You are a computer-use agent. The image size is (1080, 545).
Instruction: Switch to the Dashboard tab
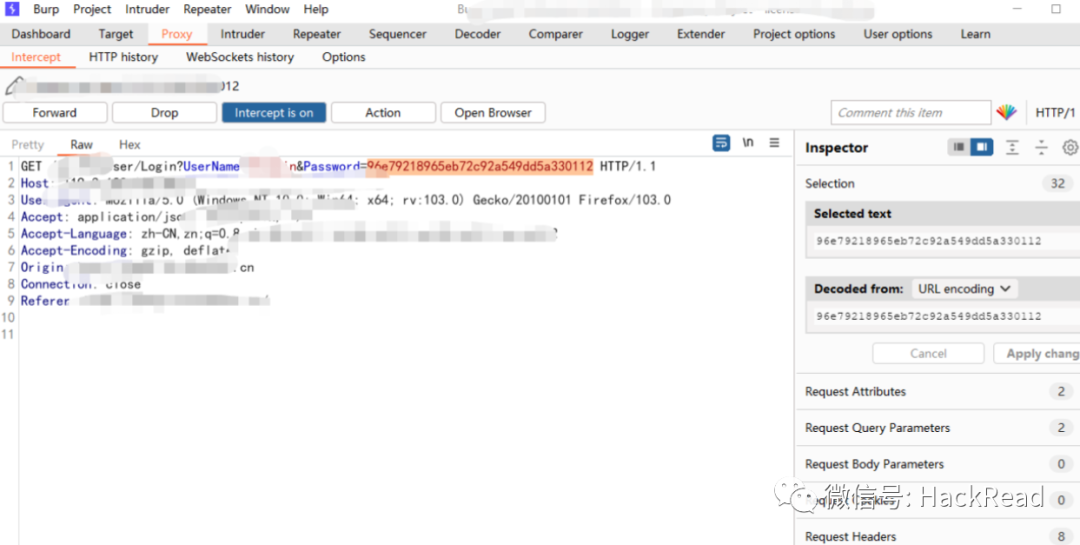[41, 34]
